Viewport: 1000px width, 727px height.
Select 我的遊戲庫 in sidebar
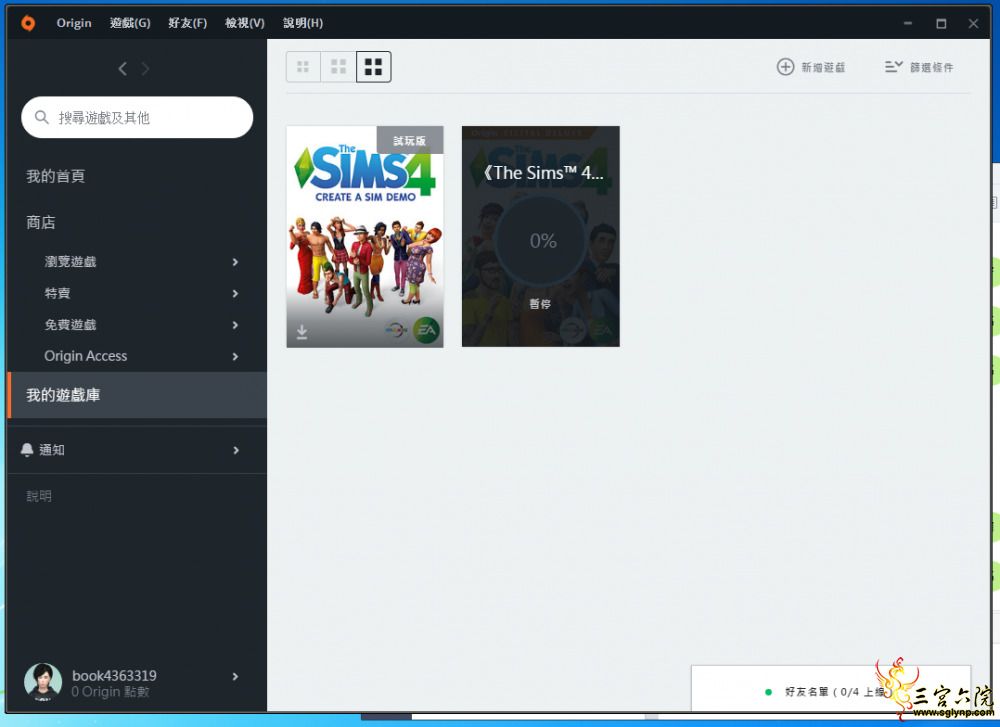point(137,395)
